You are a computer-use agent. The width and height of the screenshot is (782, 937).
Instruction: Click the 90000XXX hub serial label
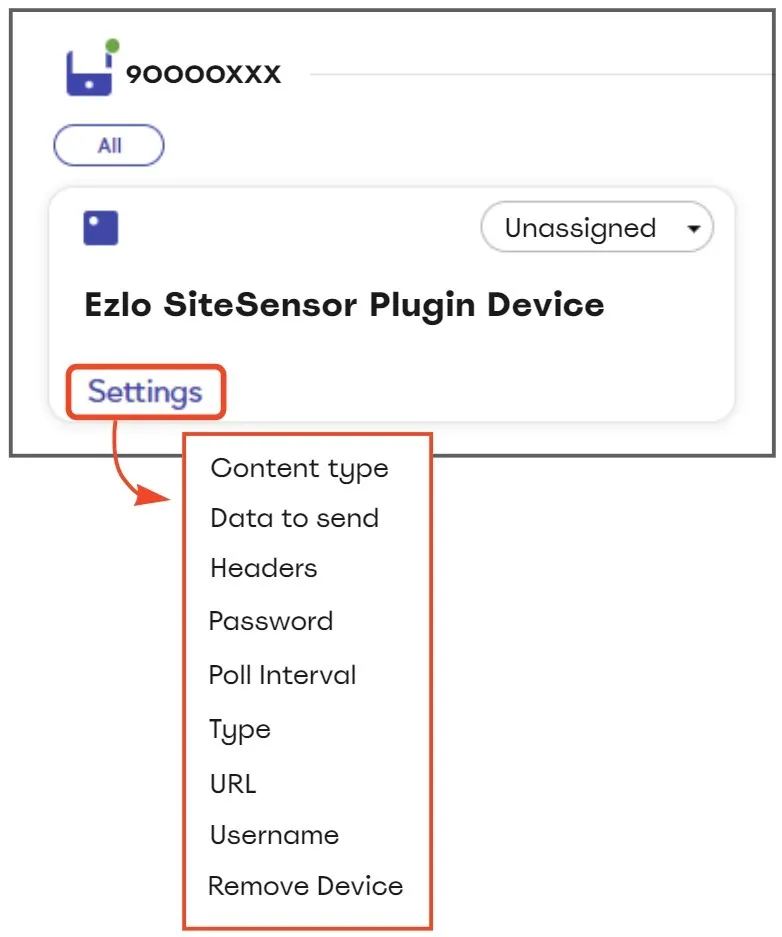[x=203, y=74]
